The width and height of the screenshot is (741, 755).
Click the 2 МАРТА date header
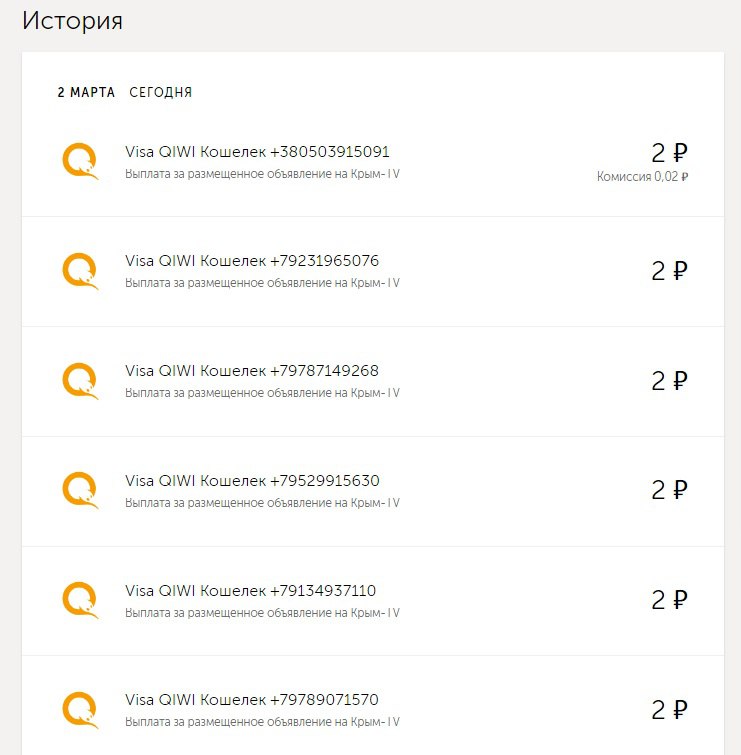[x=86, y=92]
